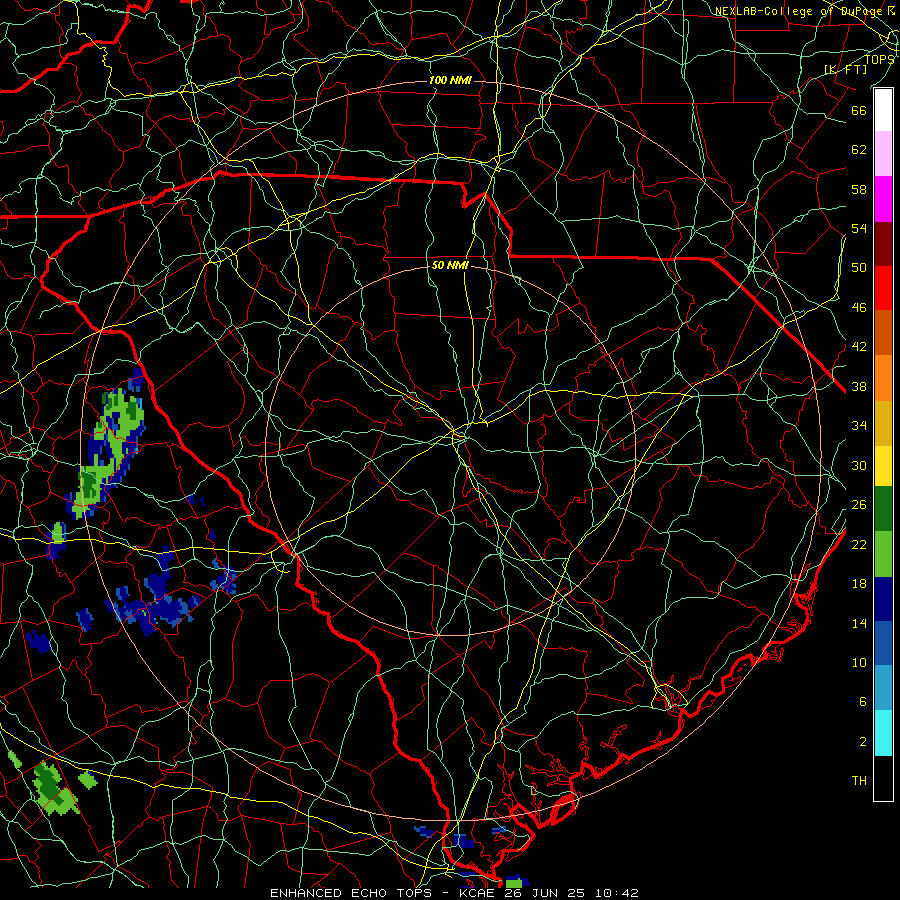Pick the navy blue legend swatch
The image size is (900, 900).
(x=883, y=599)
